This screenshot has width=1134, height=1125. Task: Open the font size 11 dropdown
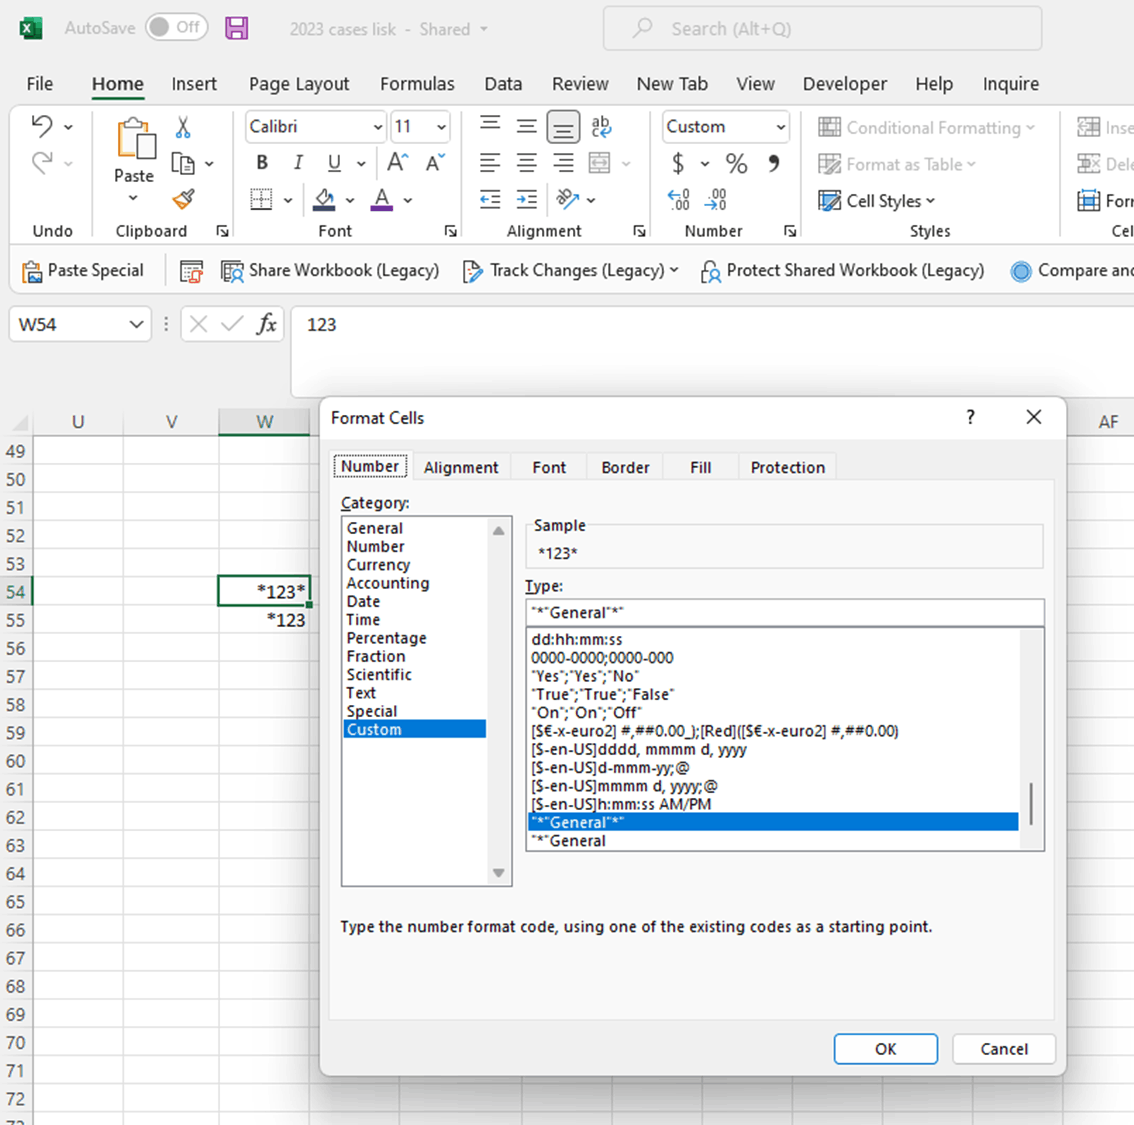click(x=441, y=127)
